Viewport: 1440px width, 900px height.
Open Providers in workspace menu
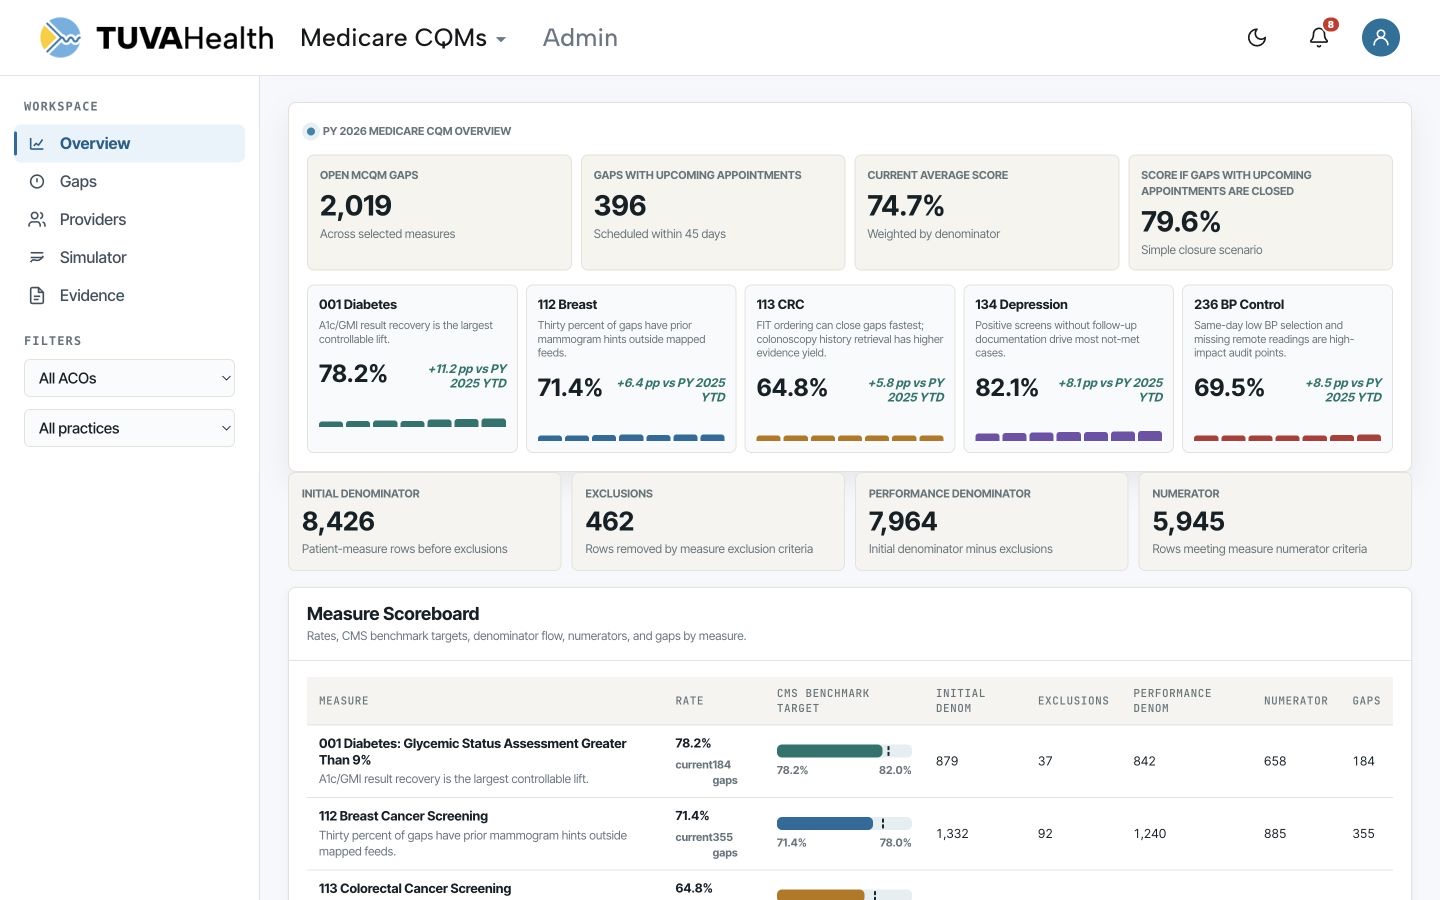pos(129,220)
